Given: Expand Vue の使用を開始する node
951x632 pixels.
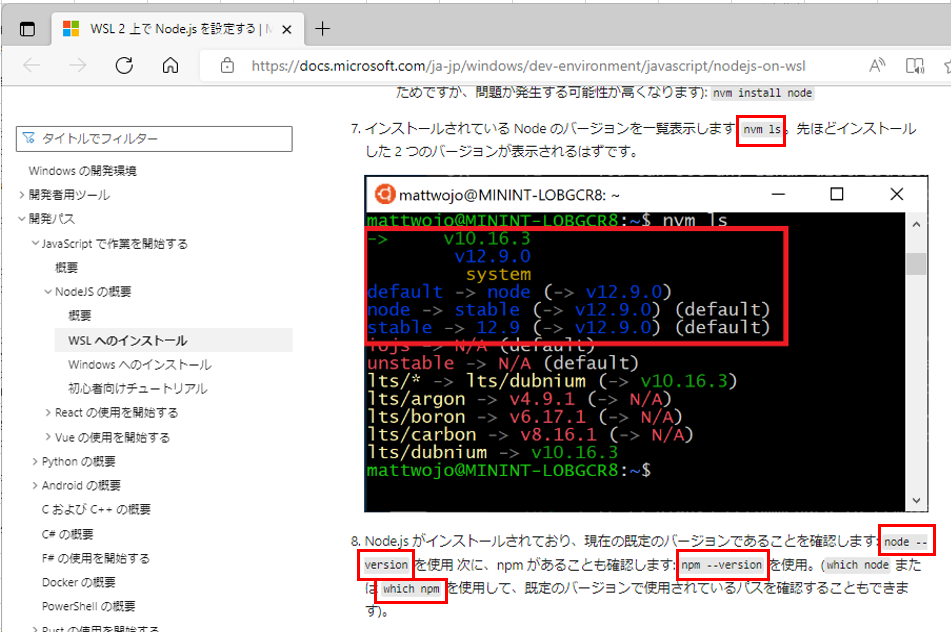Looking at the screenshot, I should 48,437.
